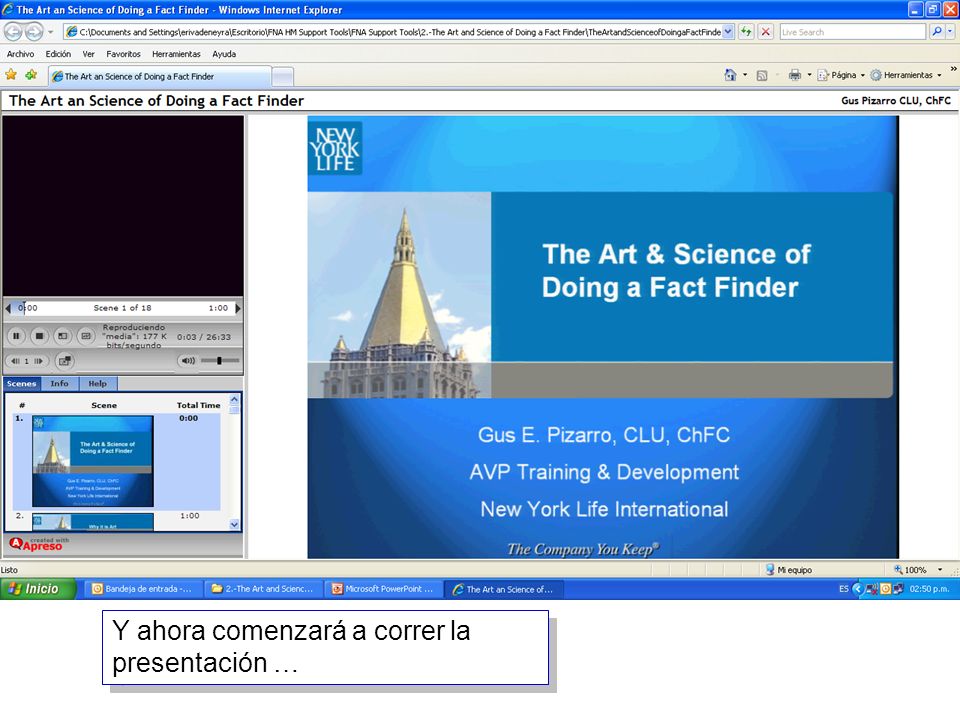Click the Home page icon

pos(730,75)
